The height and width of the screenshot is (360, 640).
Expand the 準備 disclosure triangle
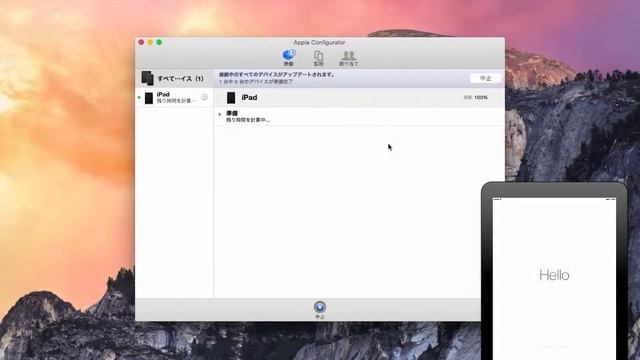220,114
